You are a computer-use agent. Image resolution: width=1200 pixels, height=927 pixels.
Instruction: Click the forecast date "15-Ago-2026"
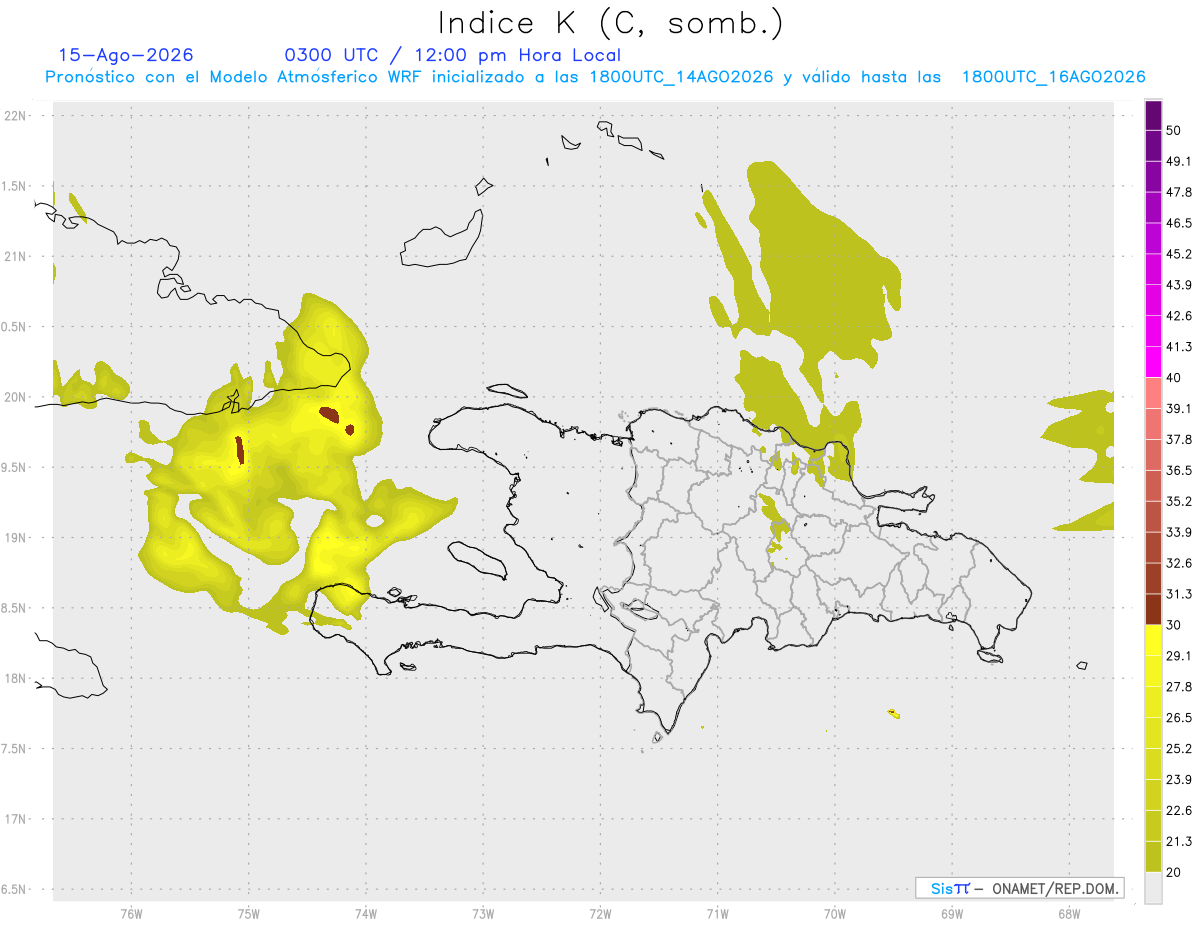click(x=126, y=55)
